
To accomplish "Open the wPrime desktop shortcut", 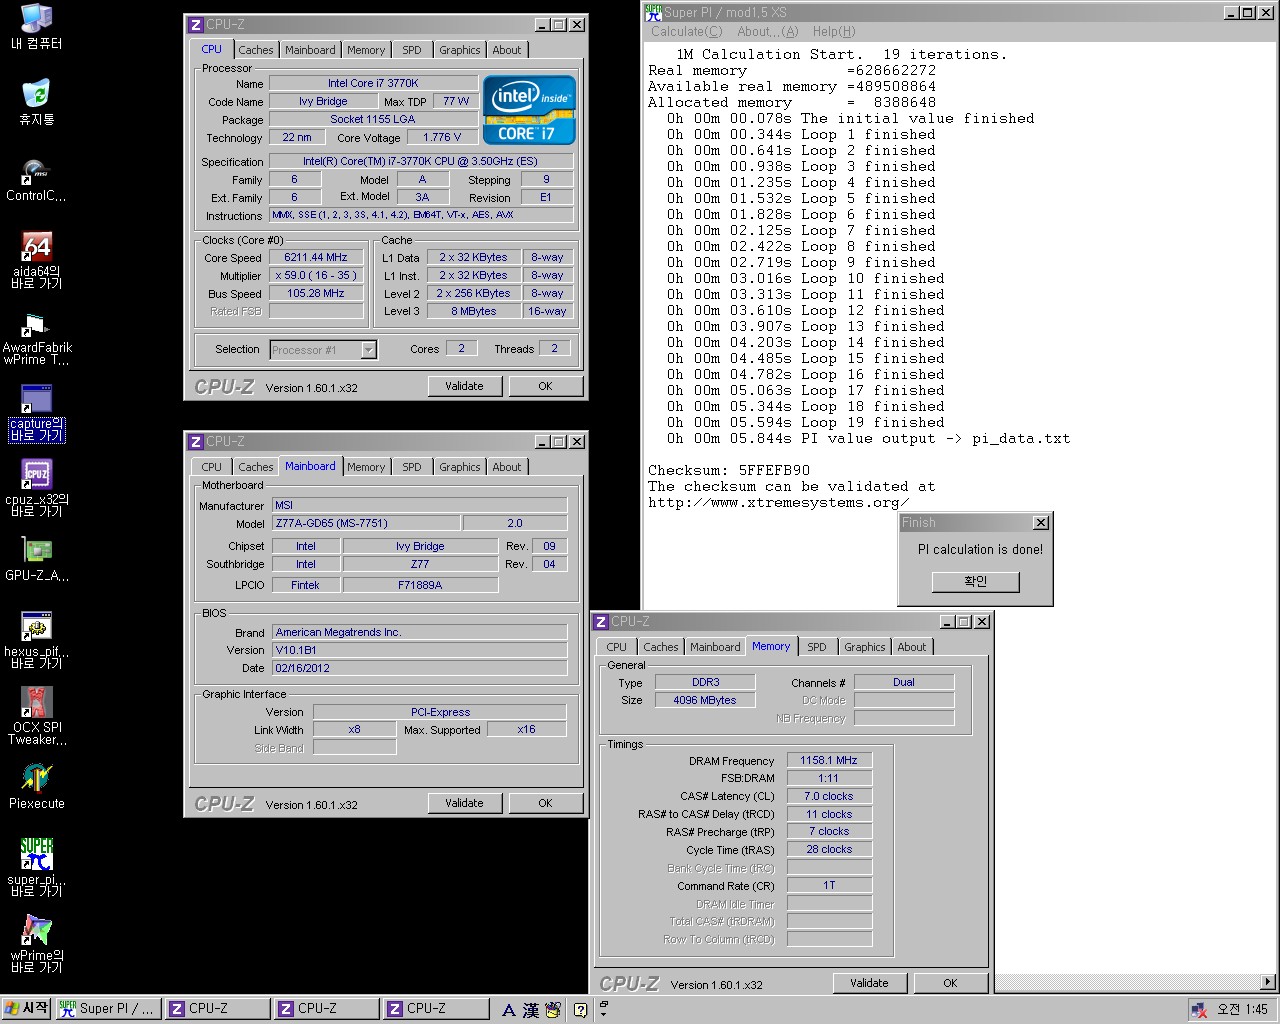I will click(x=36, y=930).
